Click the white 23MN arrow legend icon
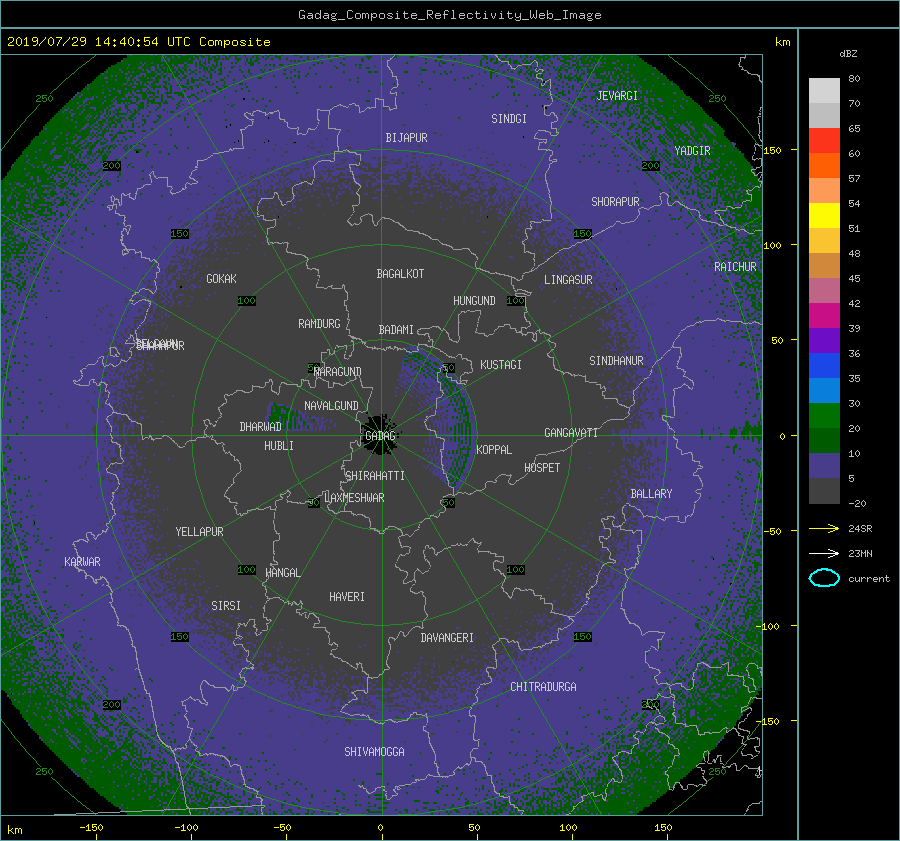 pos(824,553)
